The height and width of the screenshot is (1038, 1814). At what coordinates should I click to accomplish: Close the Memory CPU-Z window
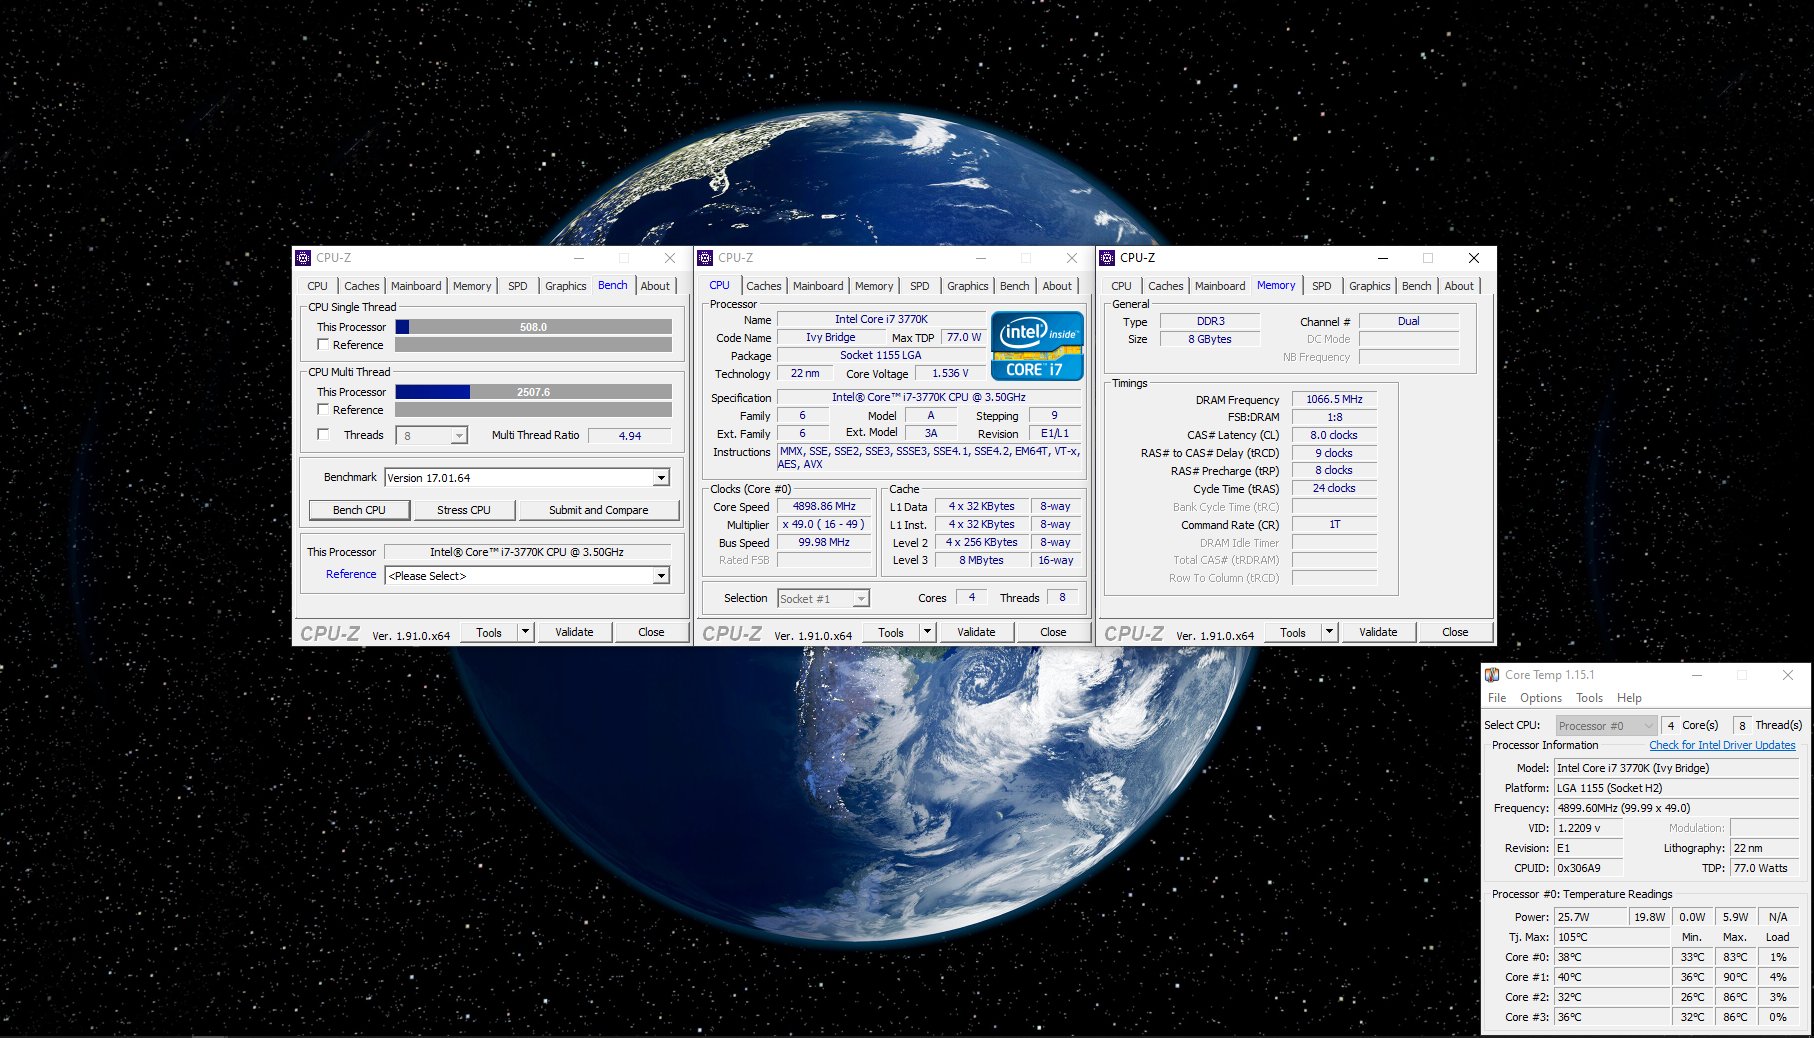[x=1473, y=258]
